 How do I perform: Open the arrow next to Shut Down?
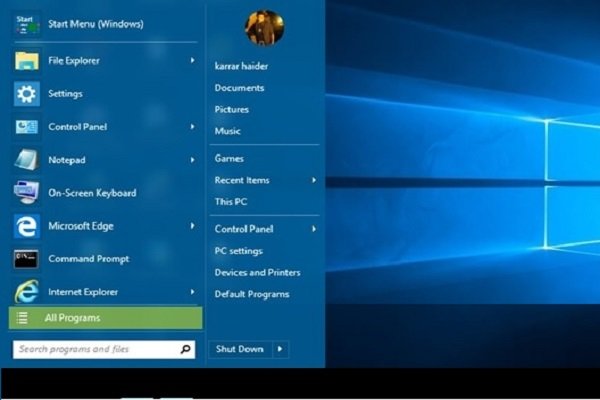(x=280, y=349)
